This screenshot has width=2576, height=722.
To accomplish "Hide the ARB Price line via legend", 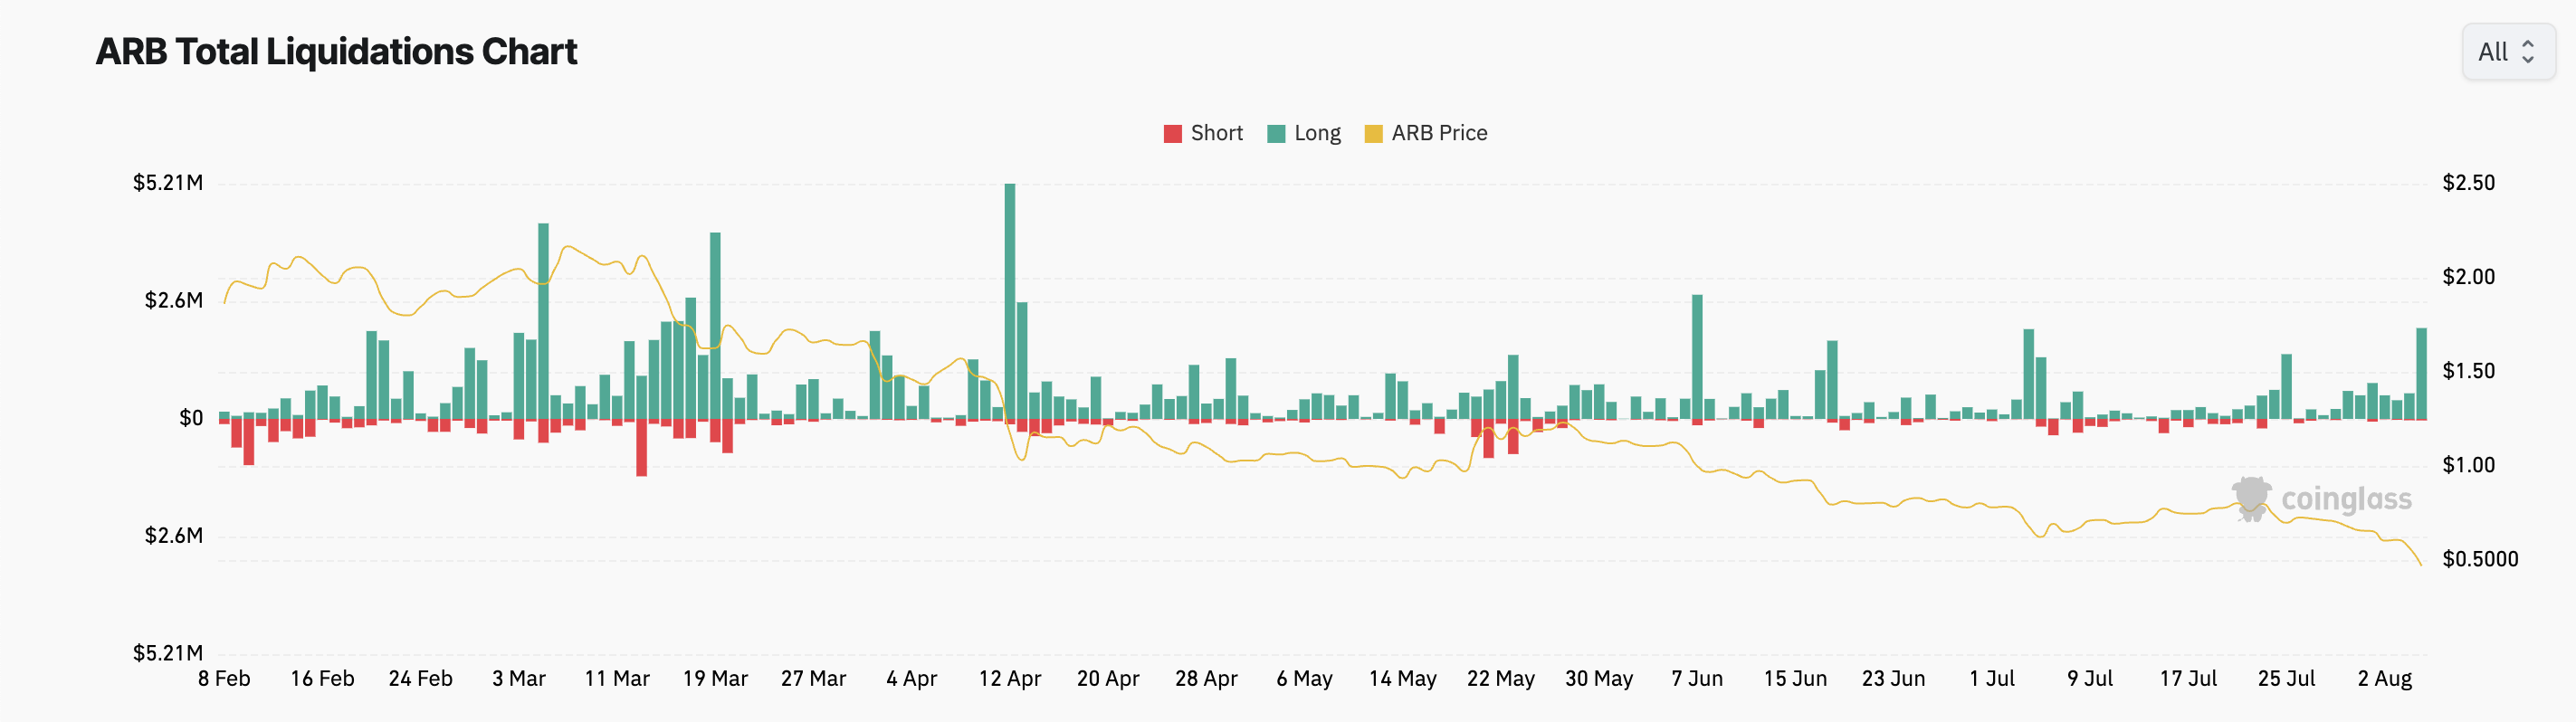I will [x=1438, y=133].
